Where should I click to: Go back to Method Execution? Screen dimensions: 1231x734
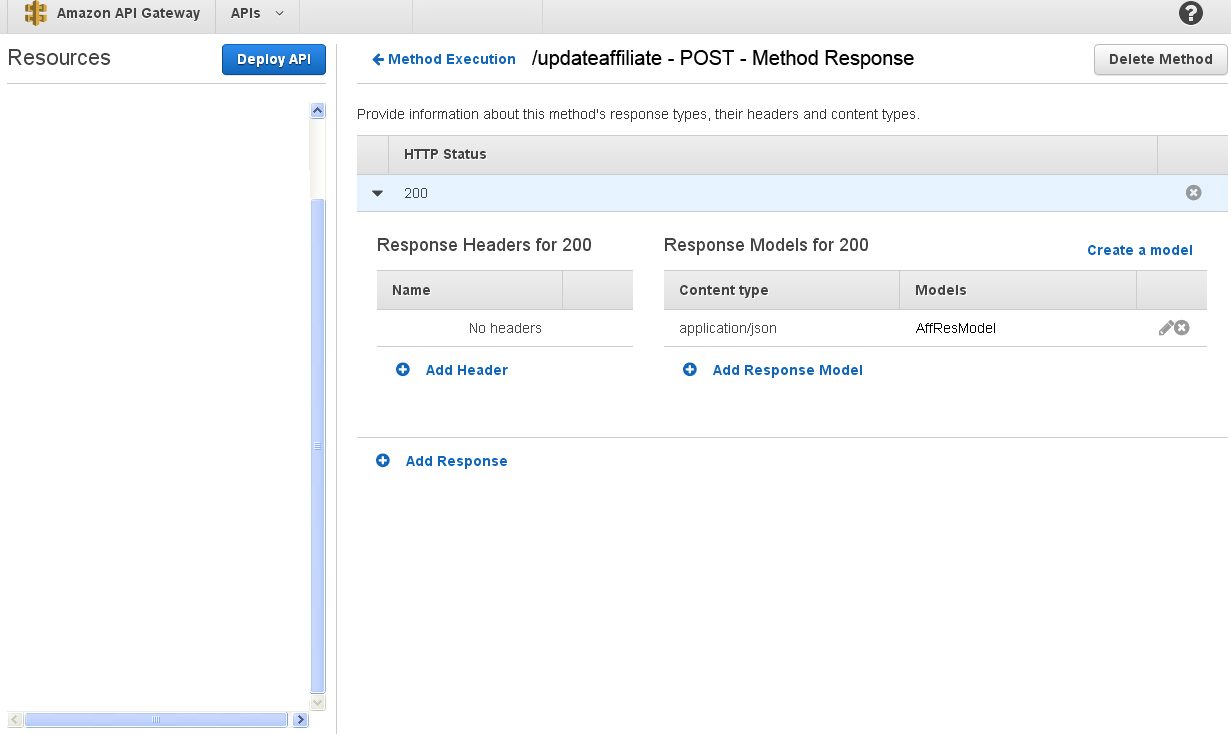(x=444, y=59)
